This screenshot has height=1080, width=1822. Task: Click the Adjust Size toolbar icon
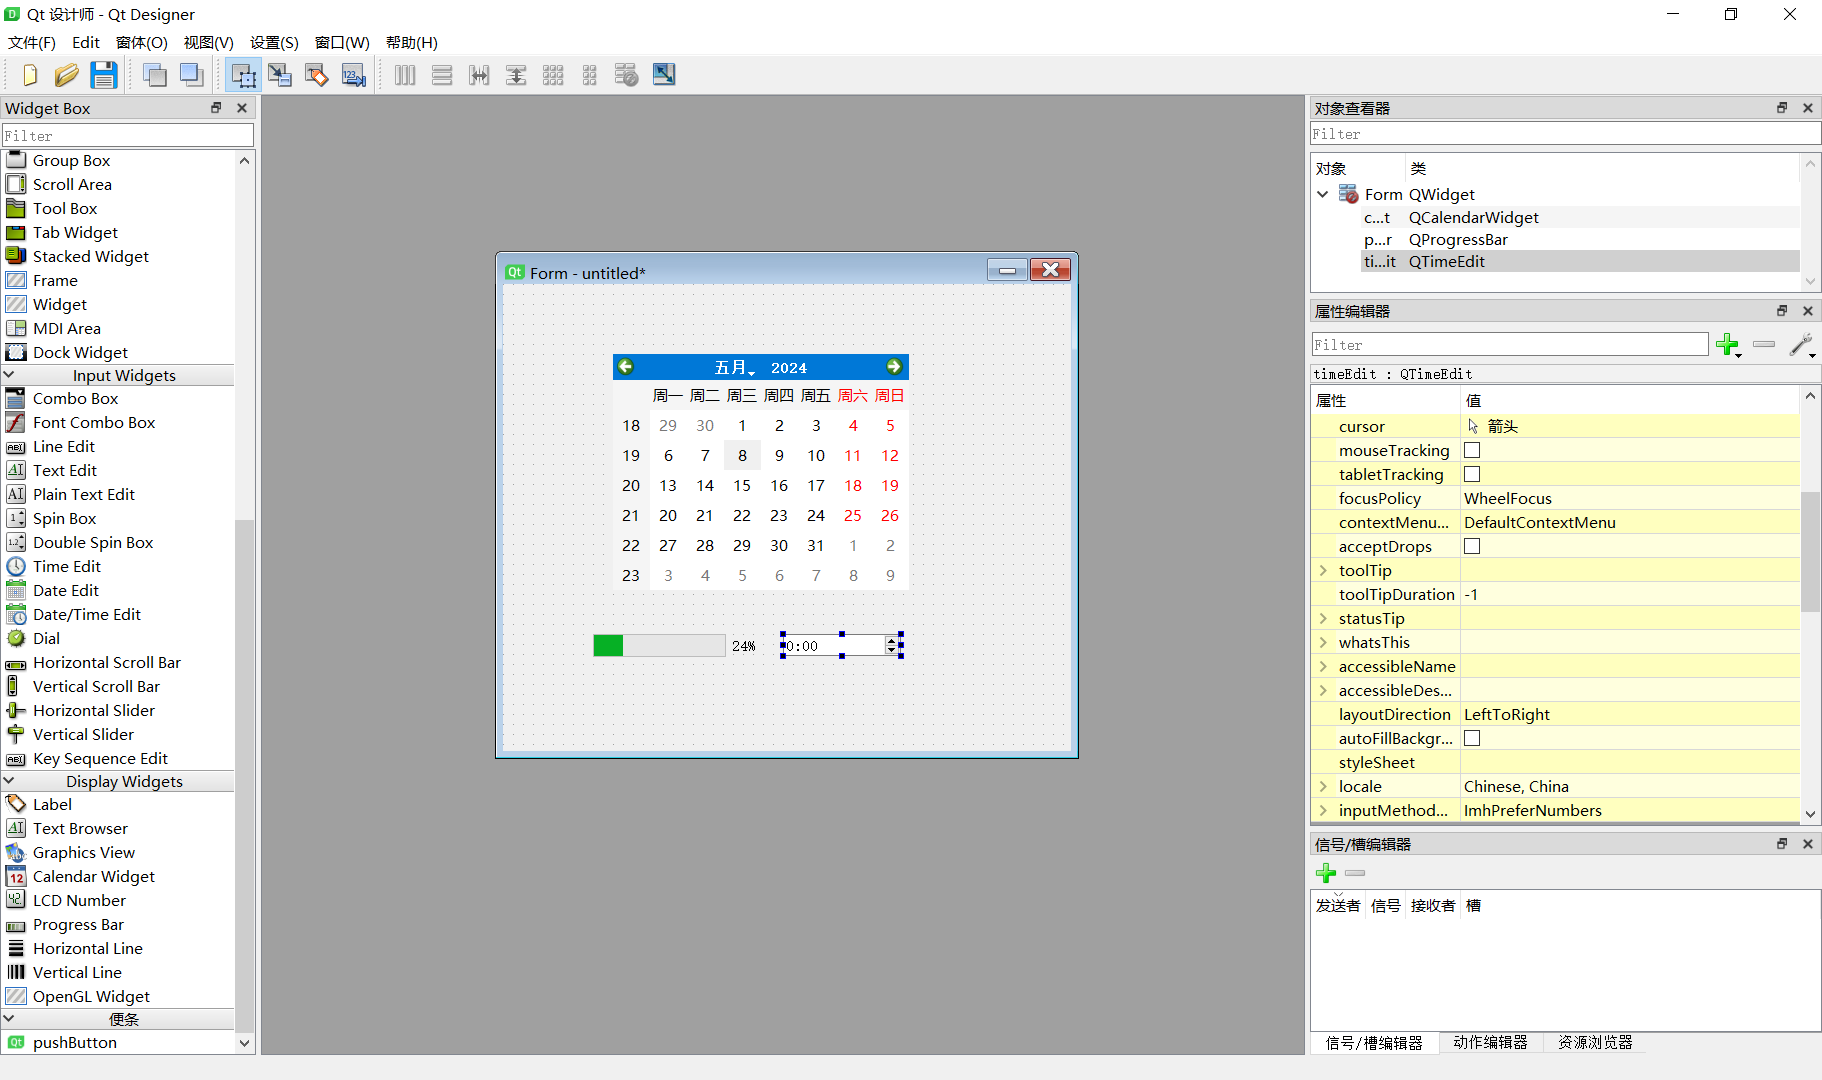pyautogui.click(x=664, y=75)
